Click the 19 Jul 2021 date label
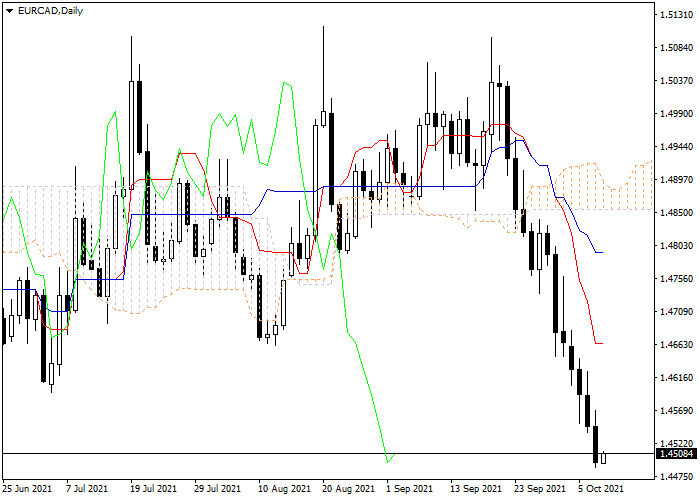 [x=154, y=488]
